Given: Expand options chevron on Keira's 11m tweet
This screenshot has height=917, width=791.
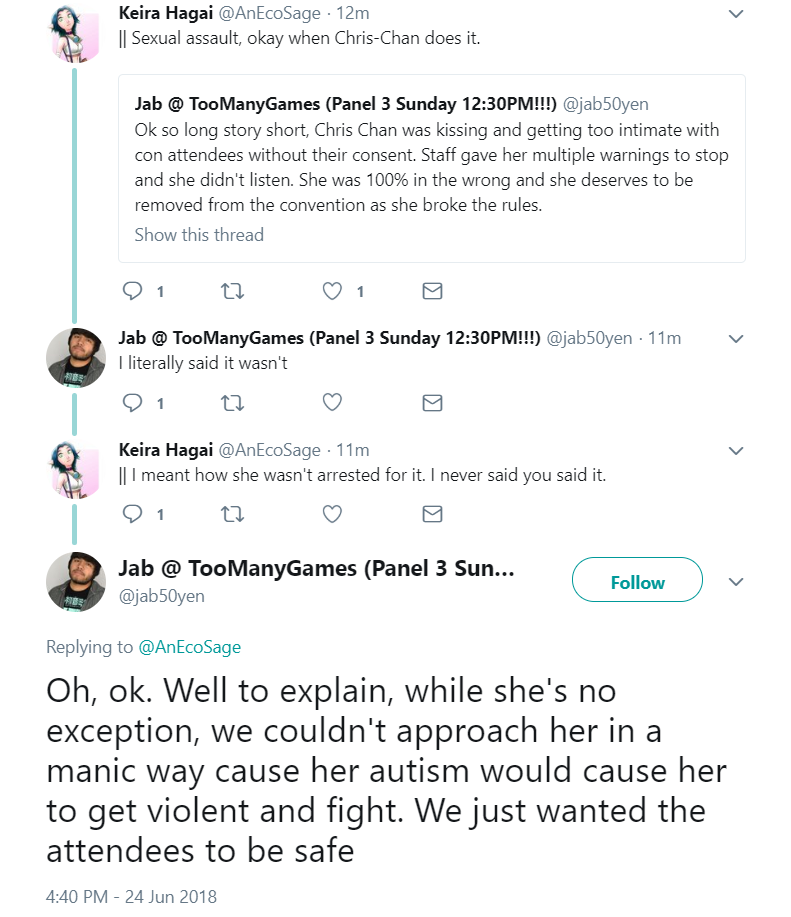Looking at the screenshot, I should pos(736,450).
